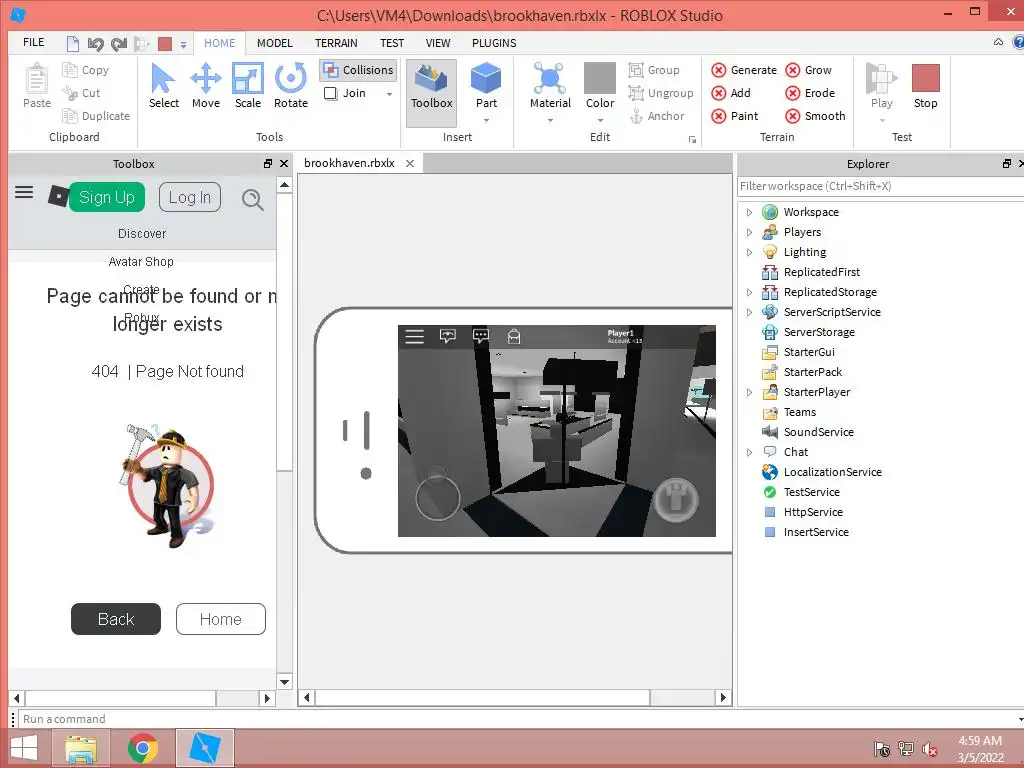Click the Paste clipboard icon
This screenshot has height=768, width=1024.
37,86
